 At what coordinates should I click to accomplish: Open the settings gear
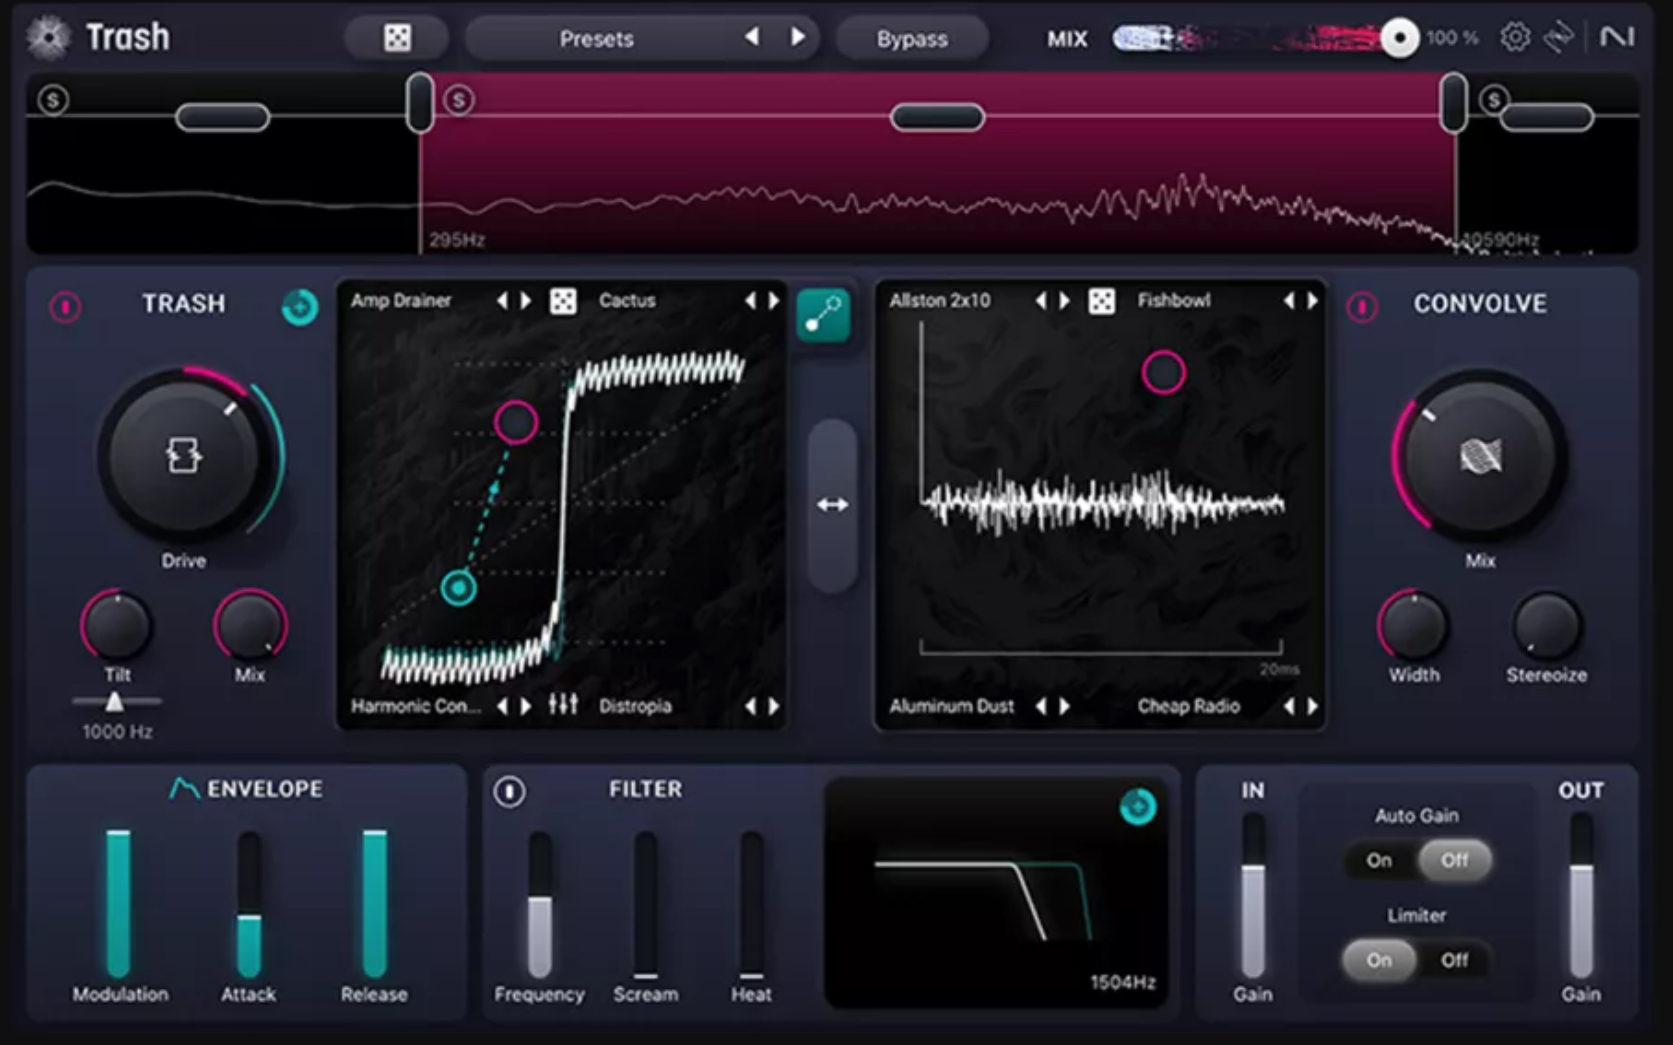(1515, 38)
